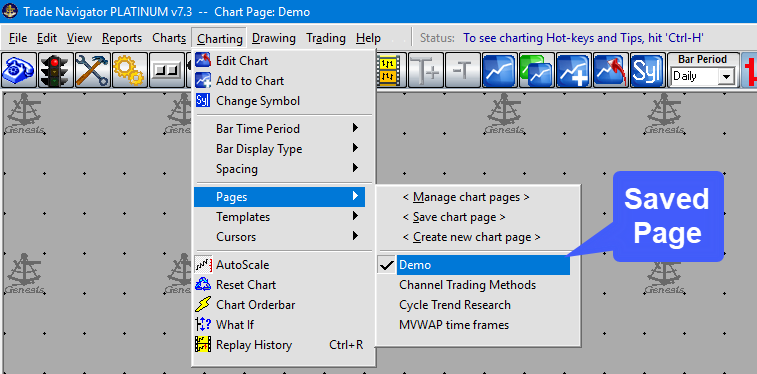The height and width of the screenshot is (374, 757).
Task: Open the Drawing menu
Action: coord(274,38)
